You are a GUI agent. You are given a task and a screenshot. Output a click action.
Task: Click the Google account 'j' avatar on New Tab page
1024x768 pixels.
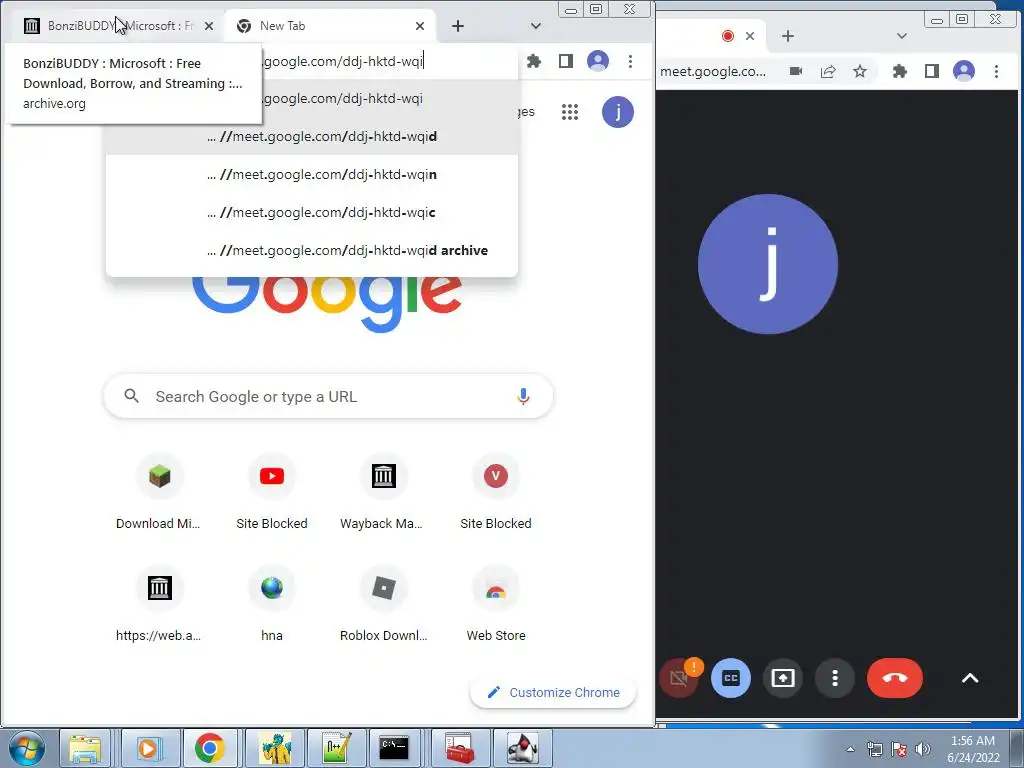point(618,112)
